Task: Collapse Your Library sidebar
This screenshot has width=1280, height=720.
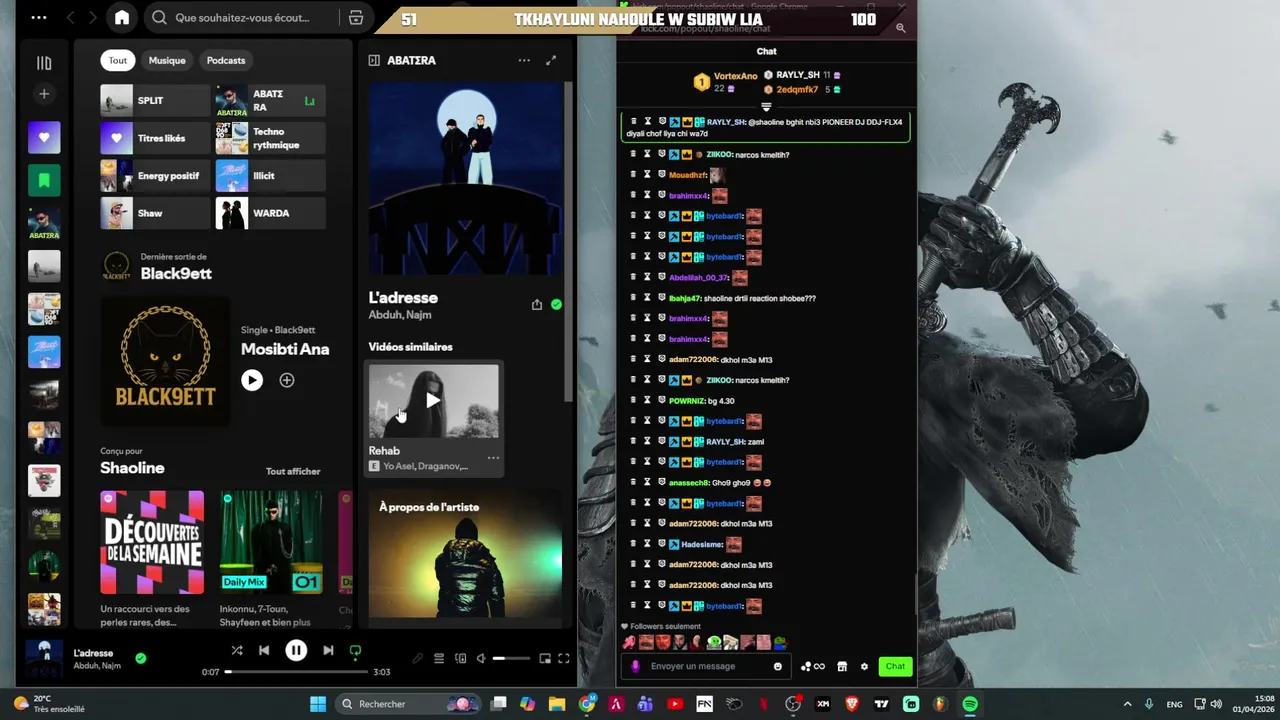Action: click(x=44, y=63)
